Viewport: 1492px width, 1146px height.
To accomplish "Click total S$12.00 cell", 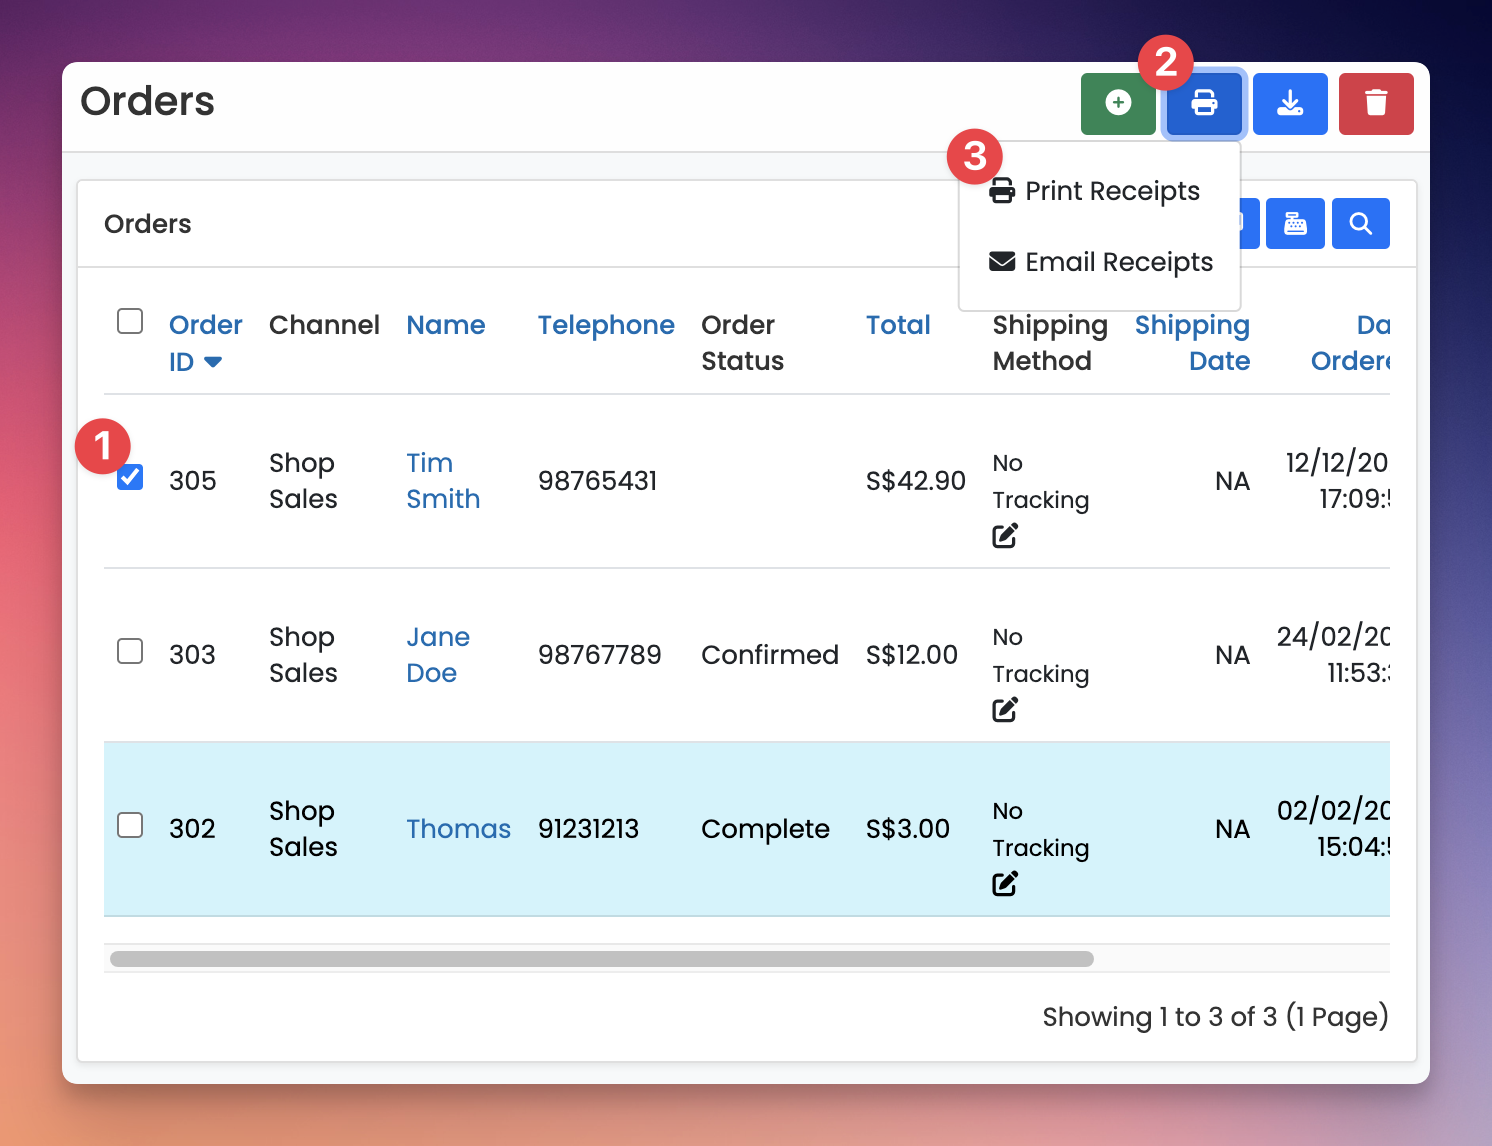I will 912,655.
